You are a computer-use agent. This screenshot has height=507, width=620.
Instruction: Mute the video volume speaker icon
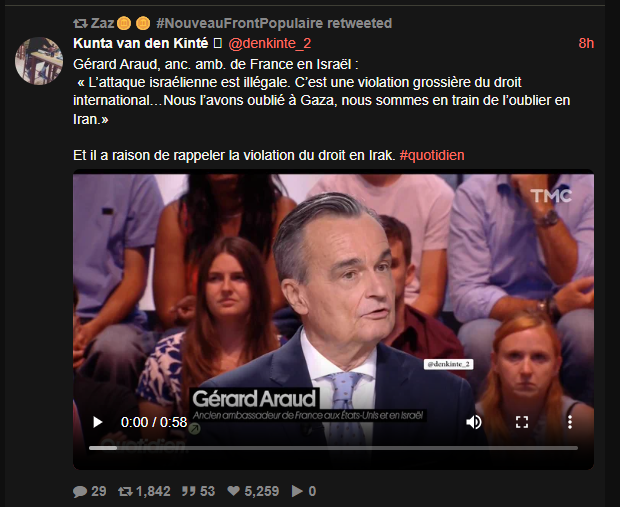pyautogui.click(x=474, y=422)
